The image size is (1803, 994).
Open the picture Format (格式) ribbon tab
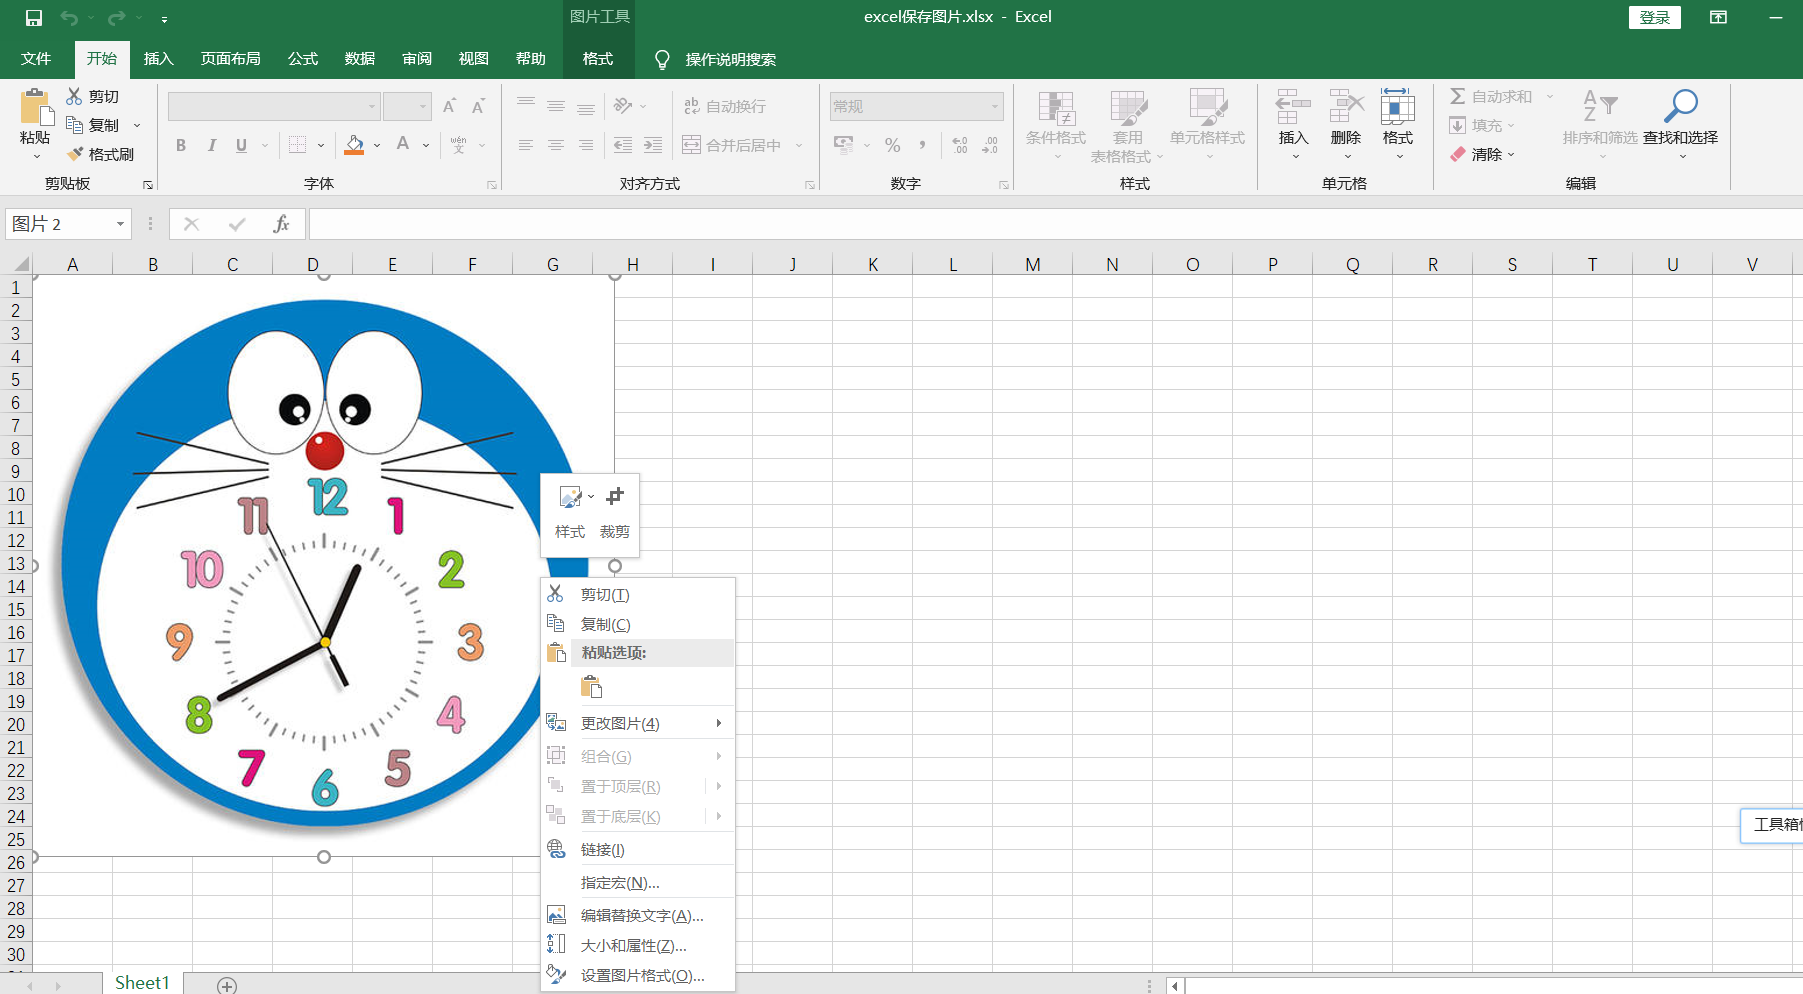click(x=598, y=59)
